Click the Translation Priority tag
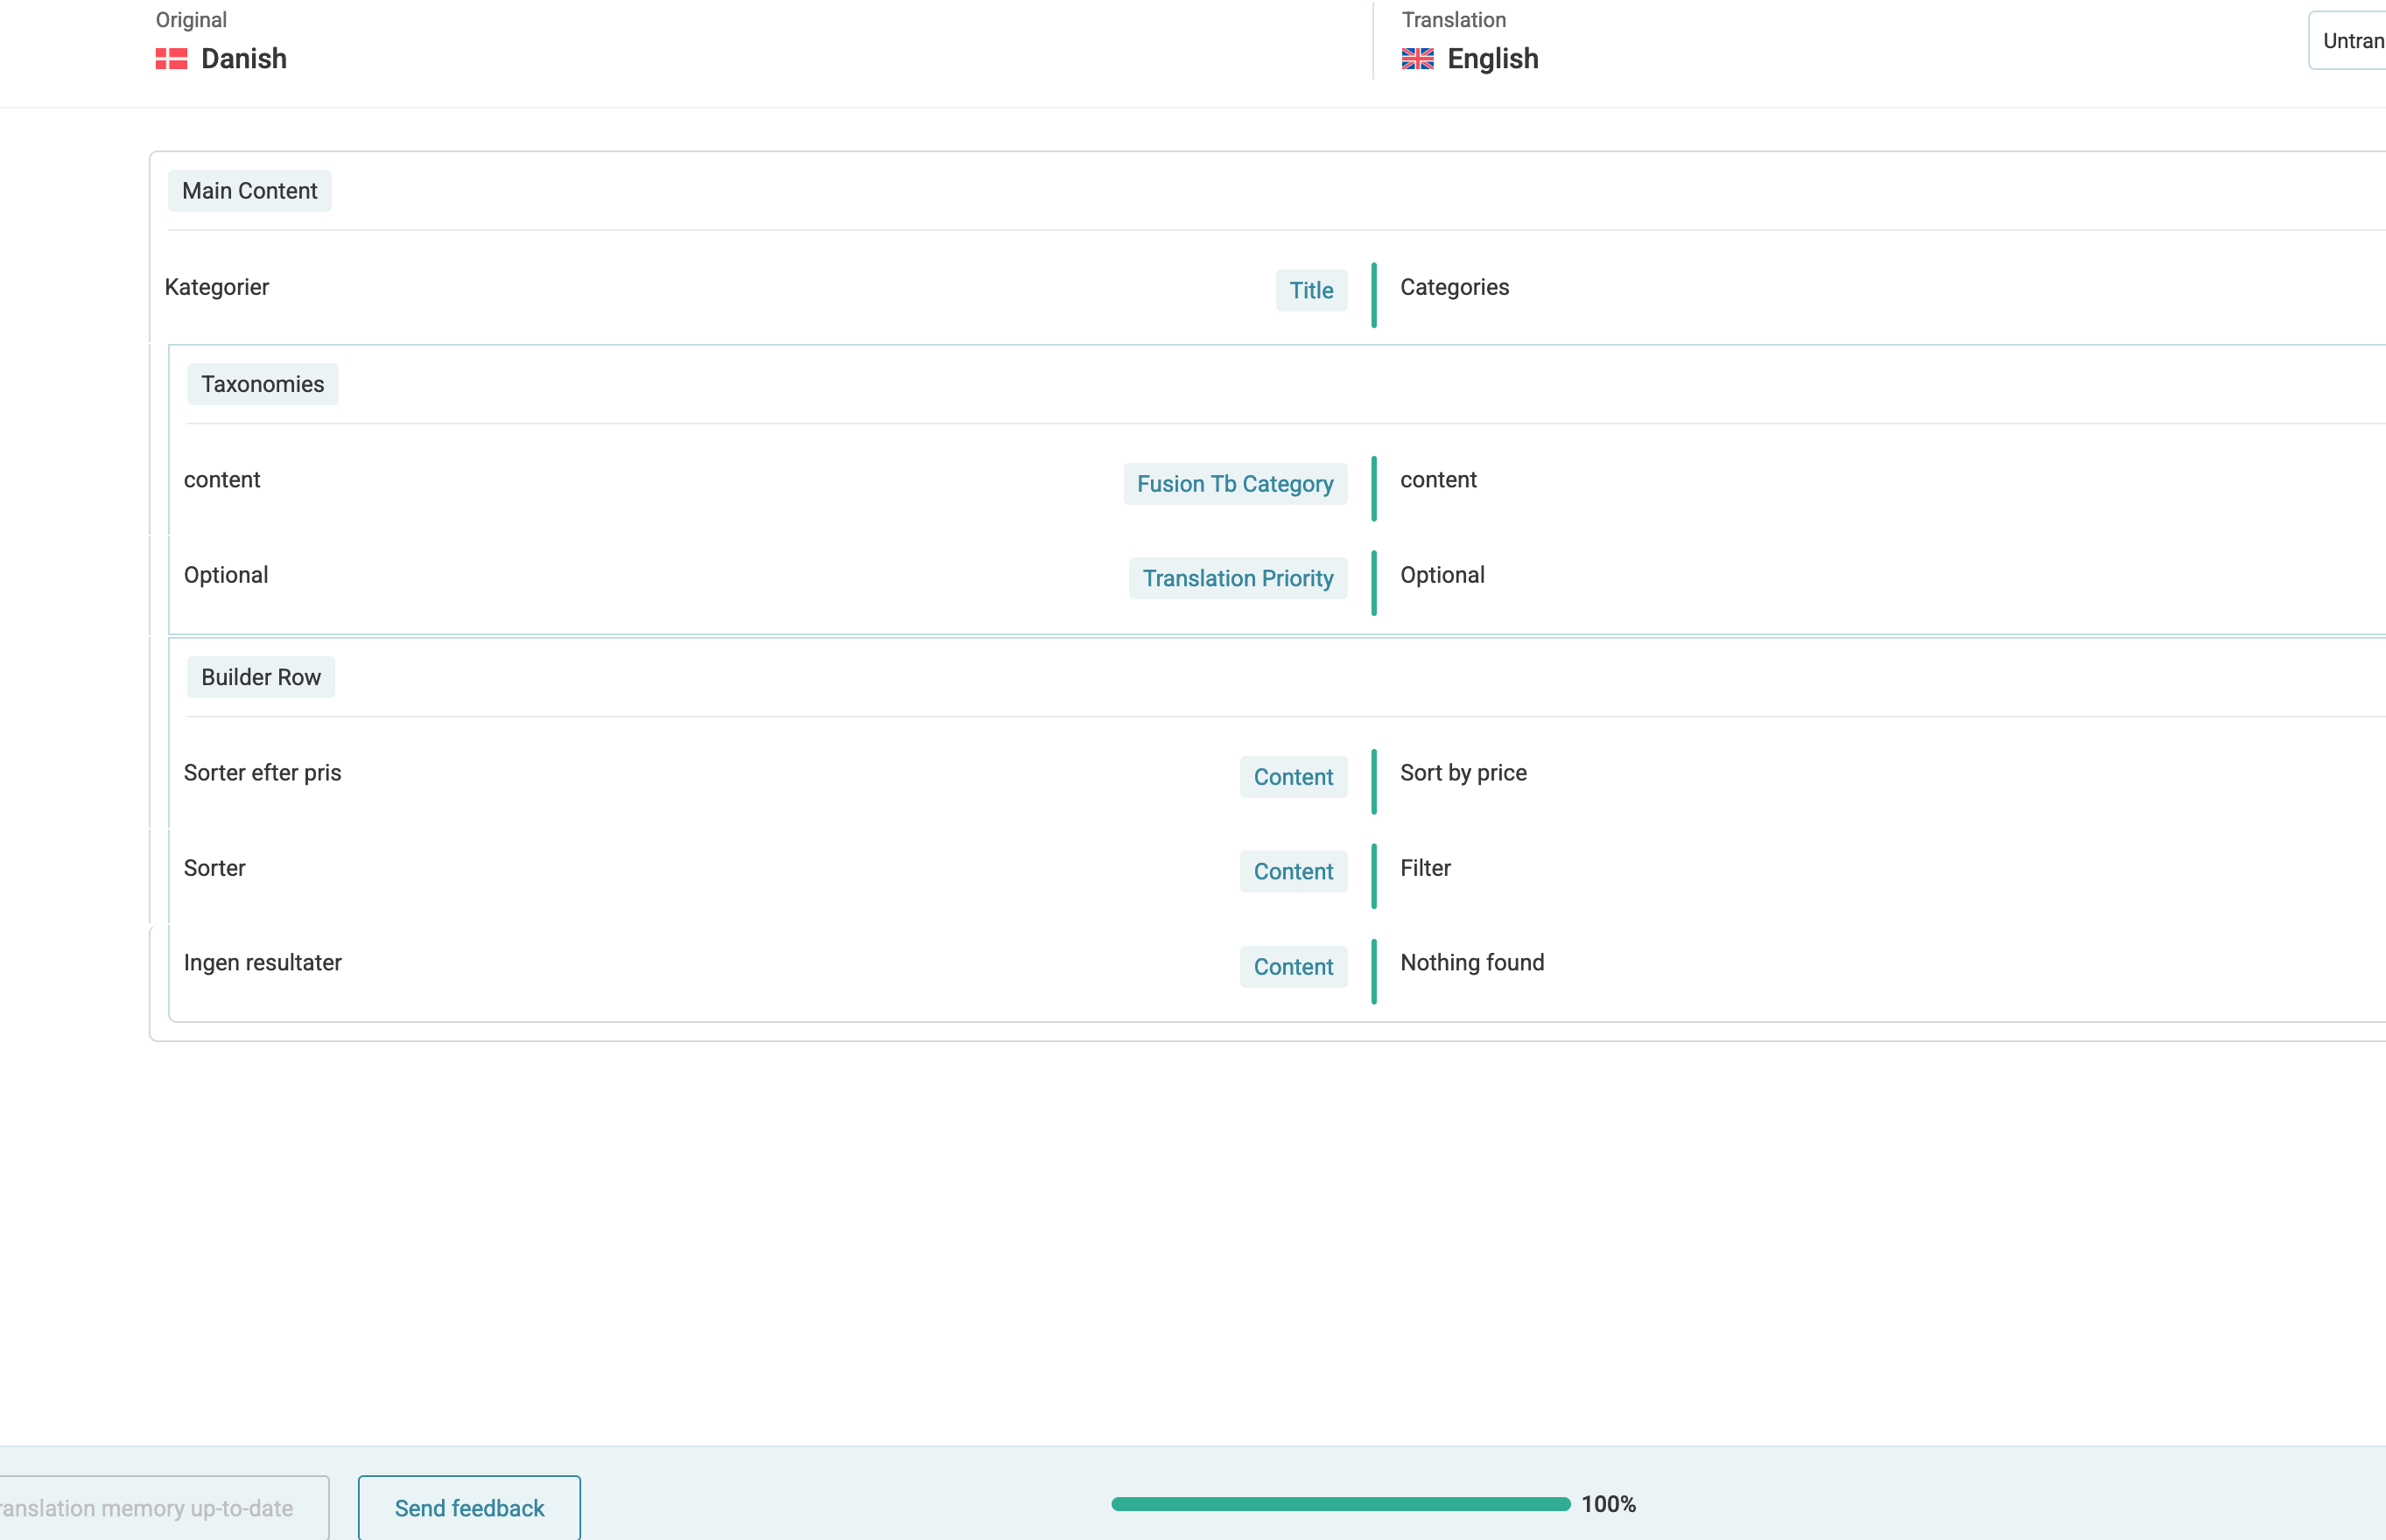This screenshot has width=2386, height=1540. coord(1237,578)
